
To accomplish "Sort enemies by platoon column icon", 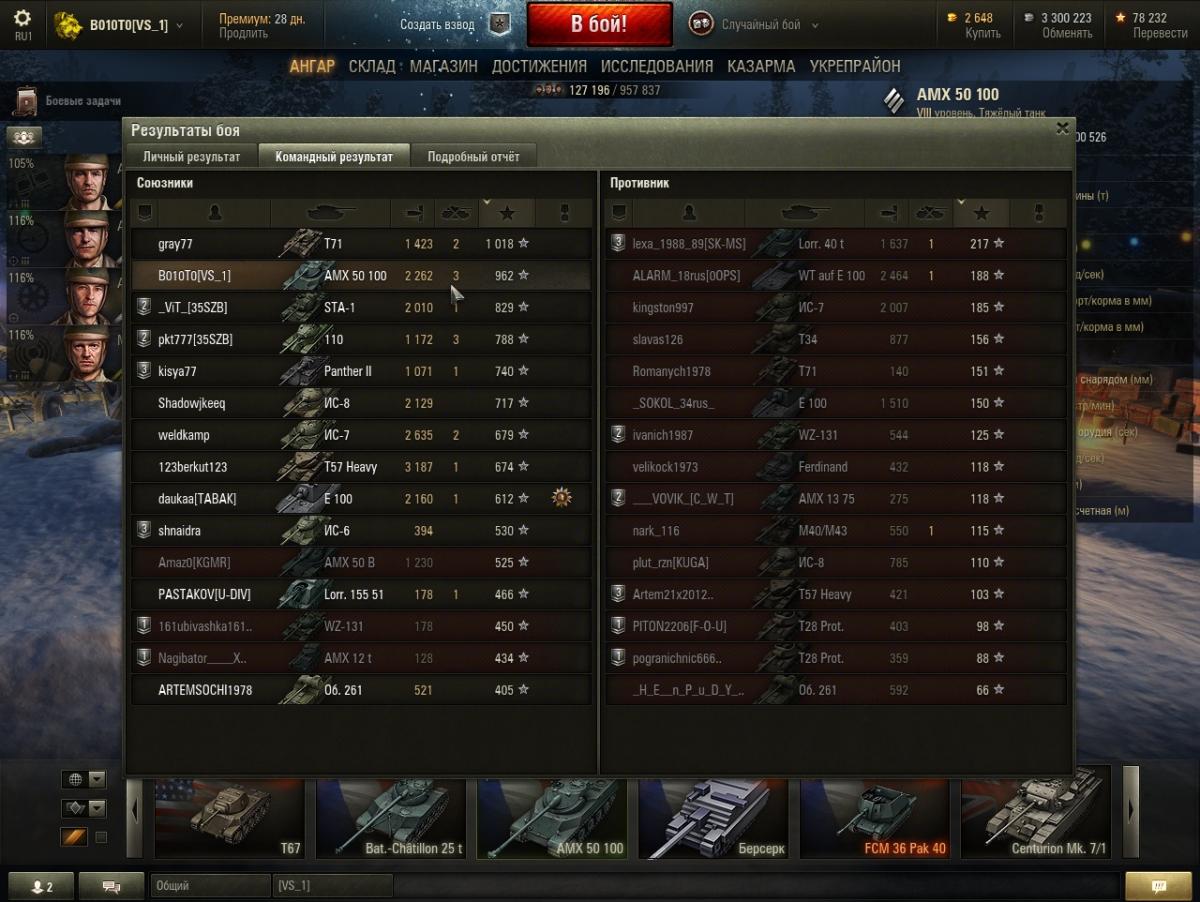I will (619, 212).
